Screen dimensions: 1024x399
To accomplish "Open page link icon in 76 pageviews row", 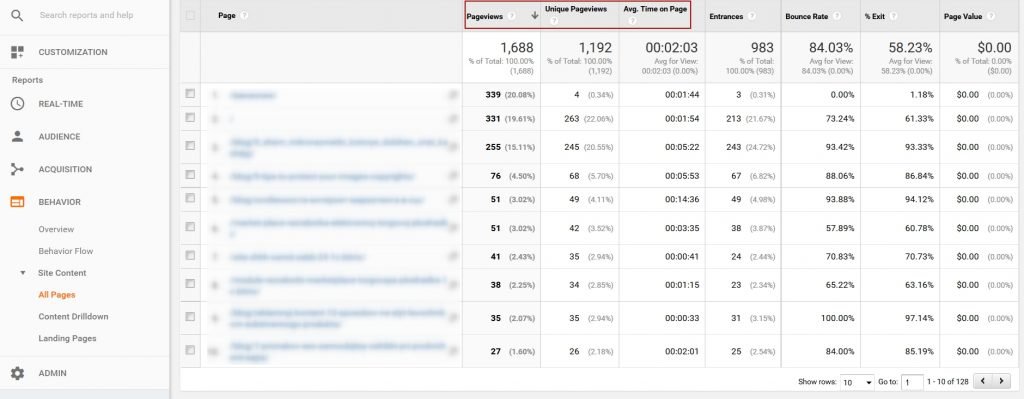I will (x=452, y=176).
